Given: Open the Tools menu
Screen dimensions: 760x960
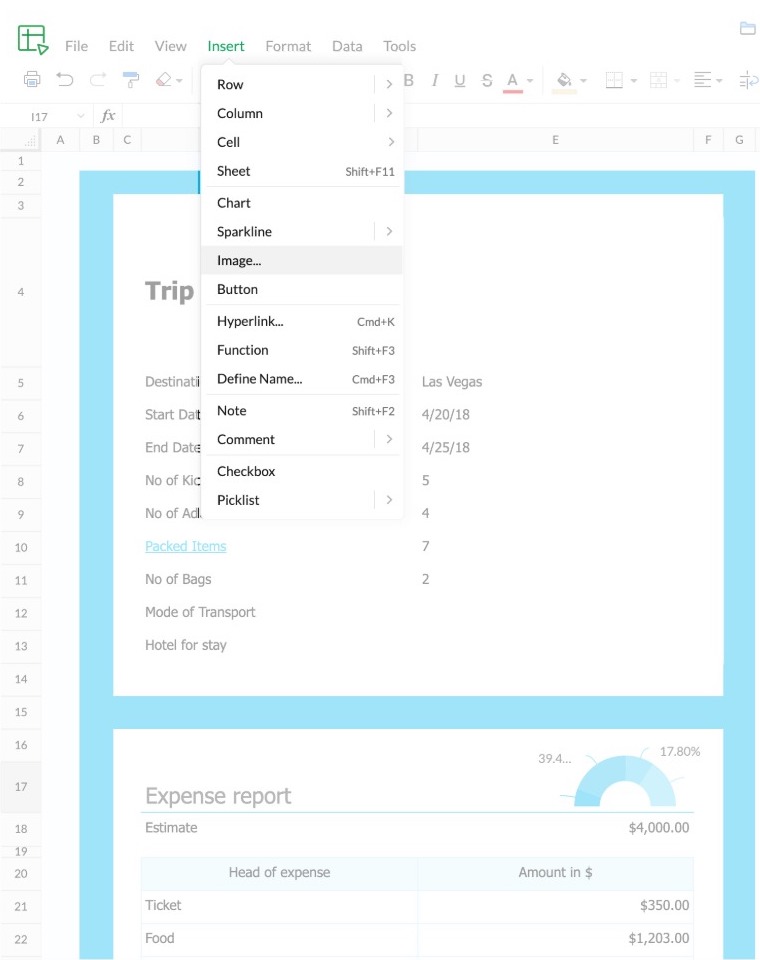Looking at the screenshot, I should [x=399, y=46].
